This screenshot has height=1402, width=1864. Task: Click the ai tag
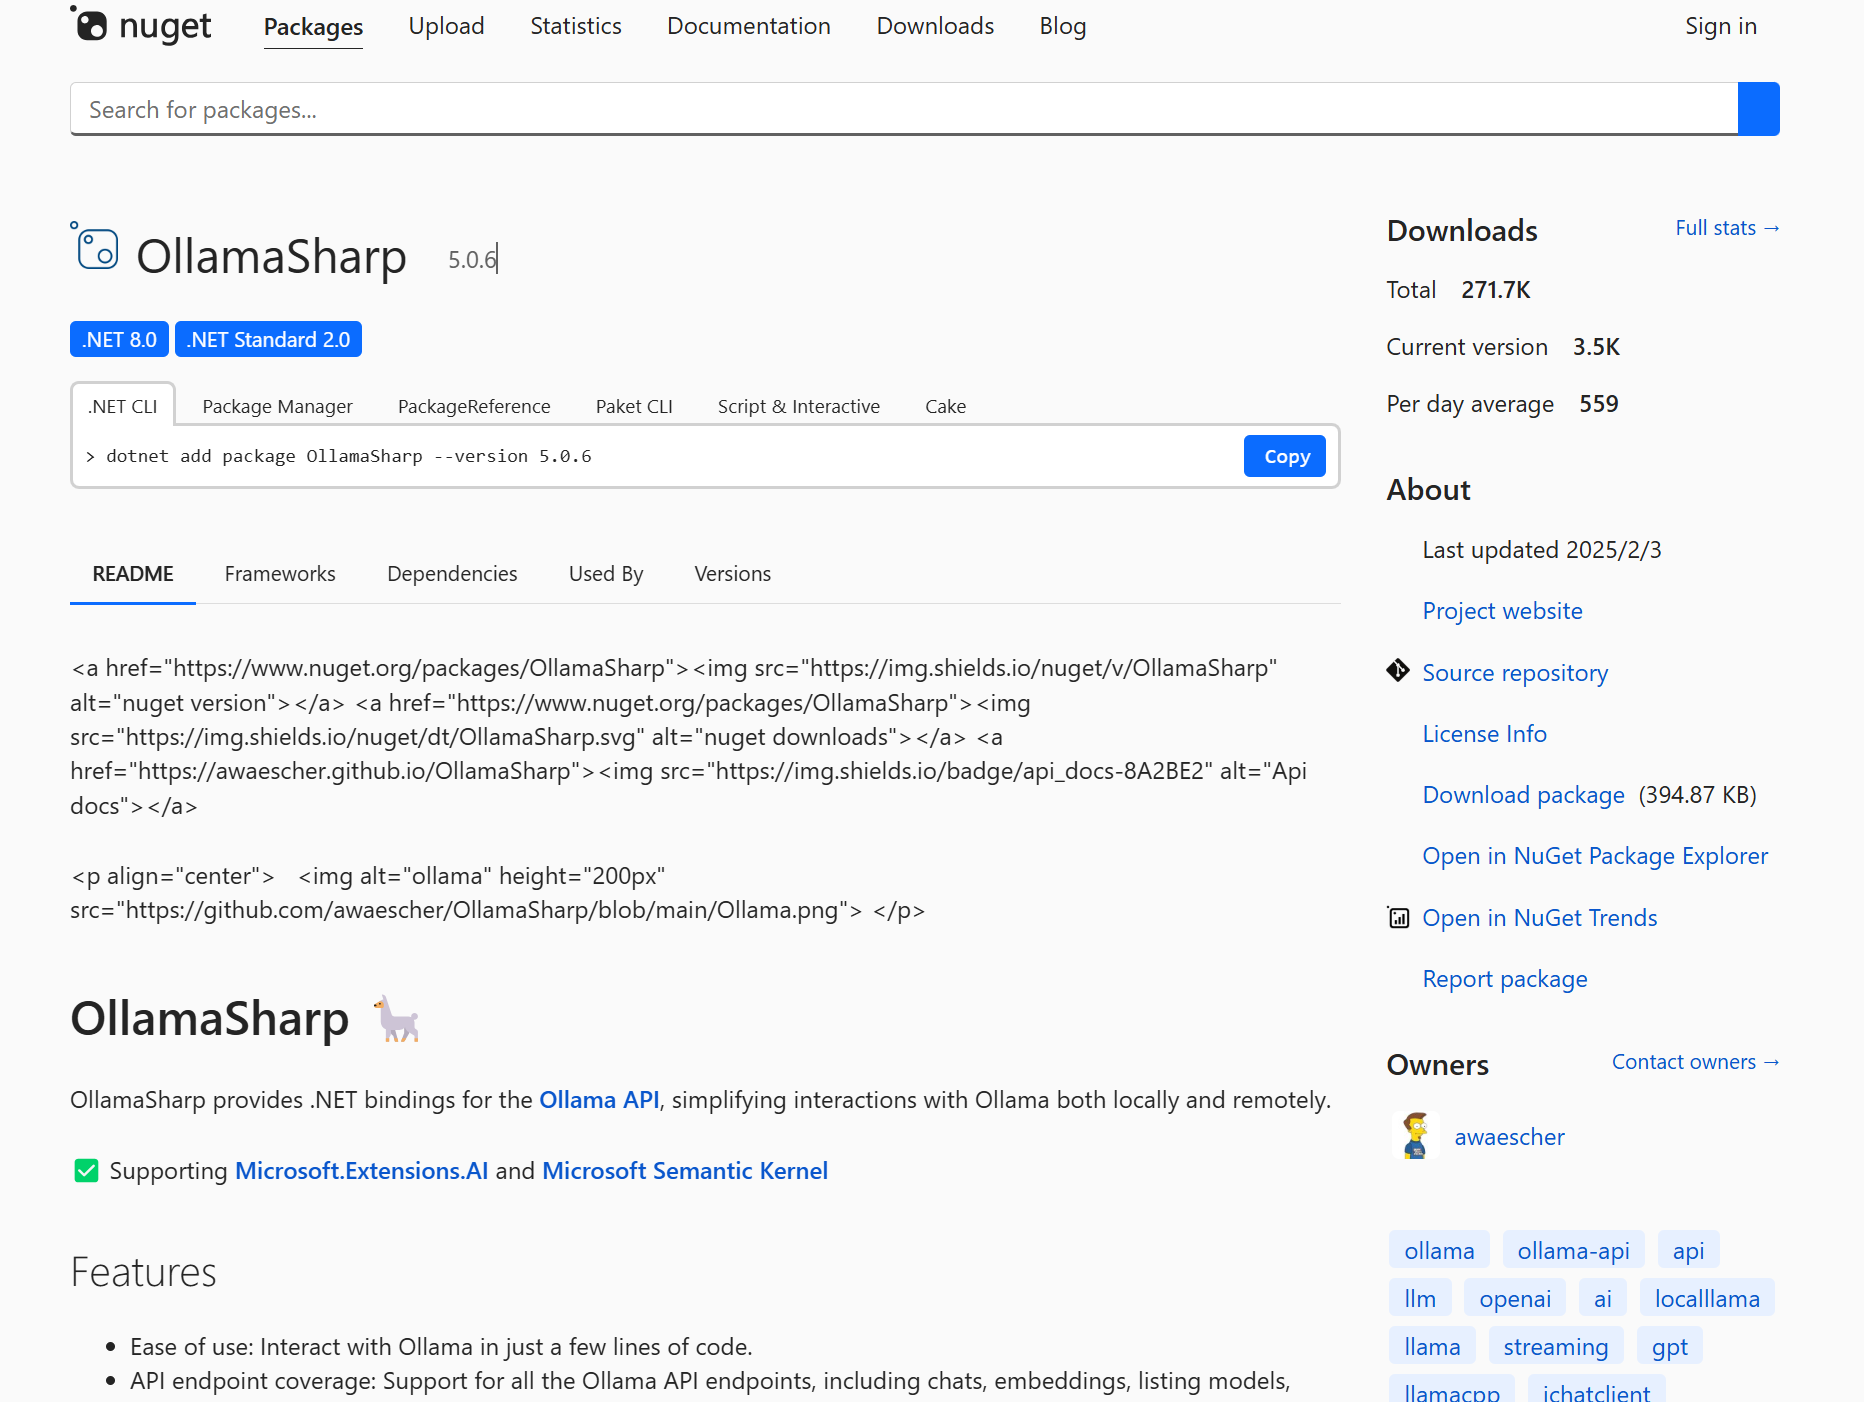coord(1603,1298)
